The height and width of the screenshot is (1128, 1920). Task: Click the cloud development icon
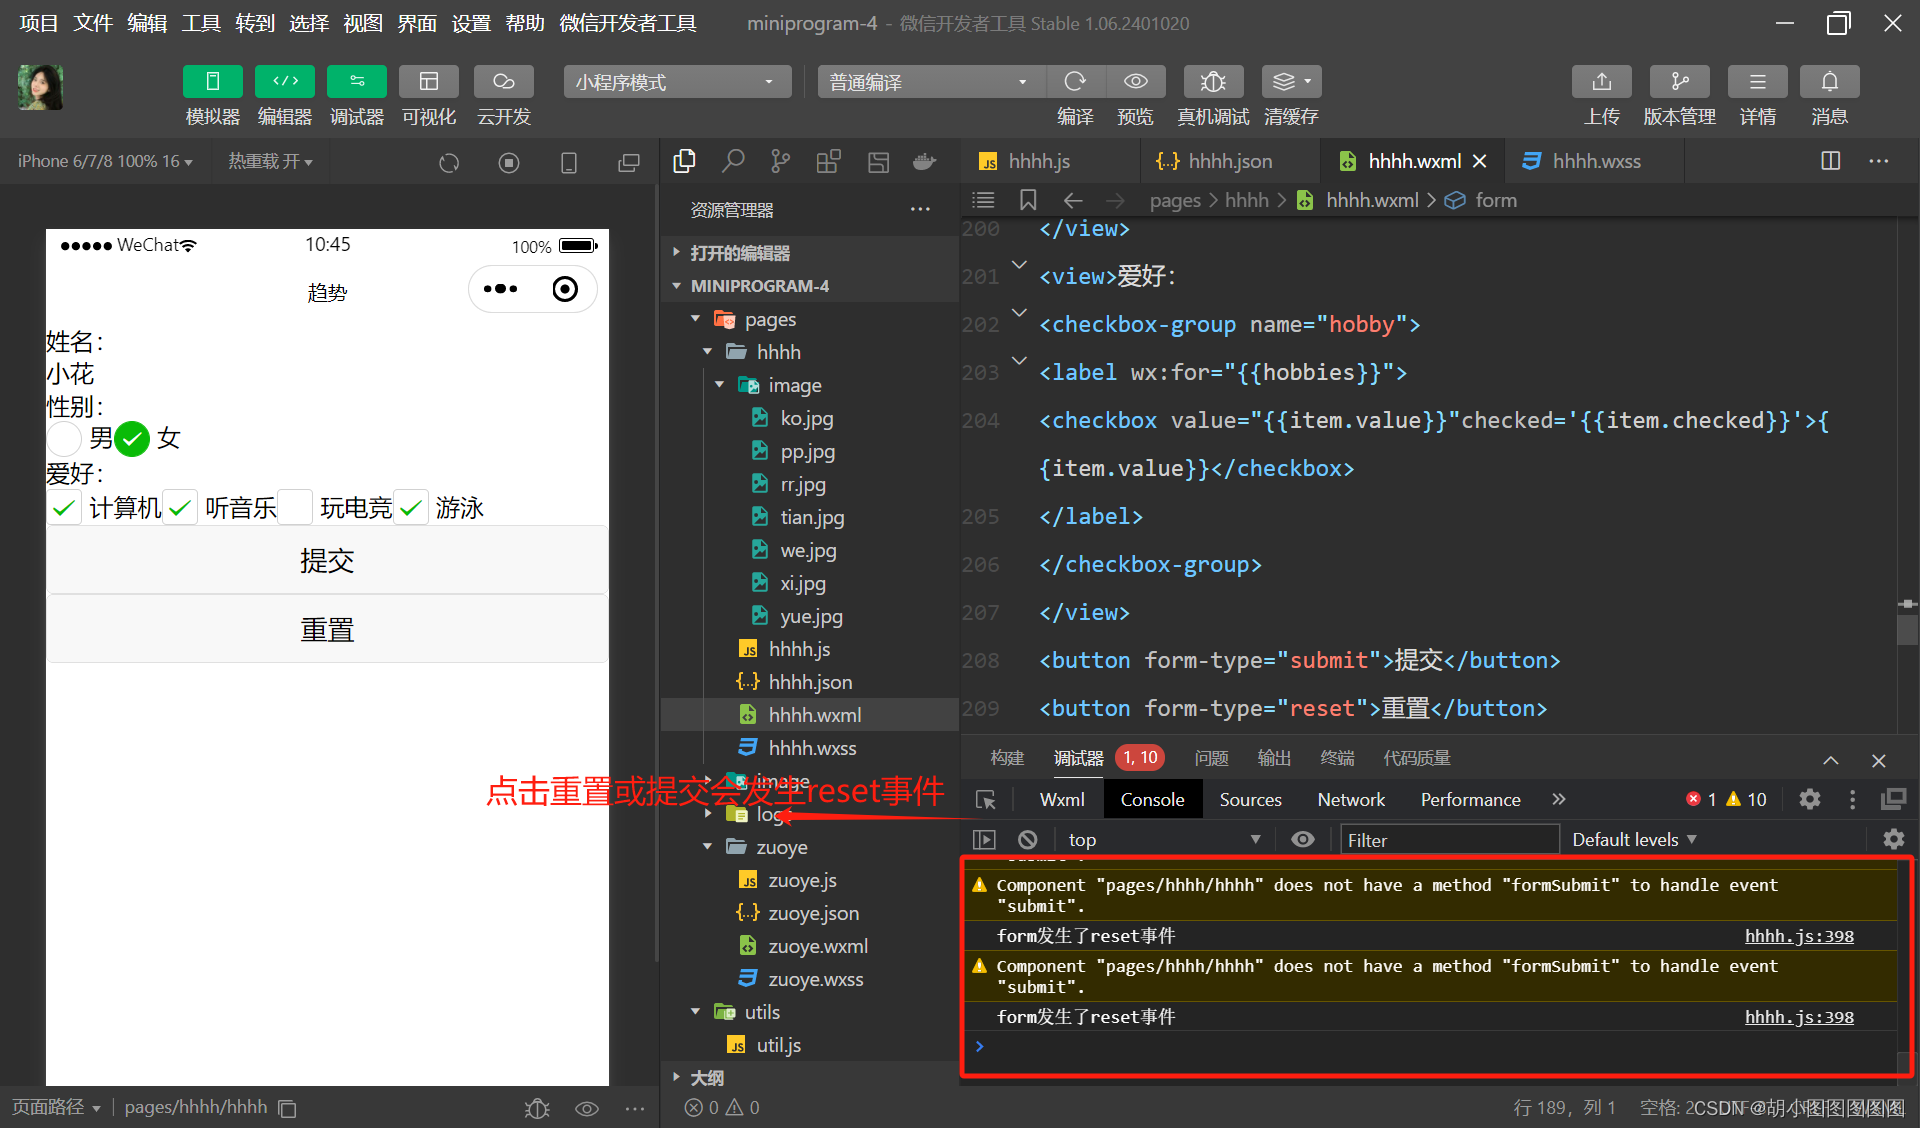click(503, 82)
